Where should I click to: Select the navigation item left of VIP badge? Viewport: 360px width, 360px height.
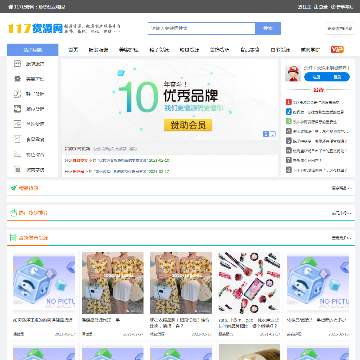coord(310,50)
